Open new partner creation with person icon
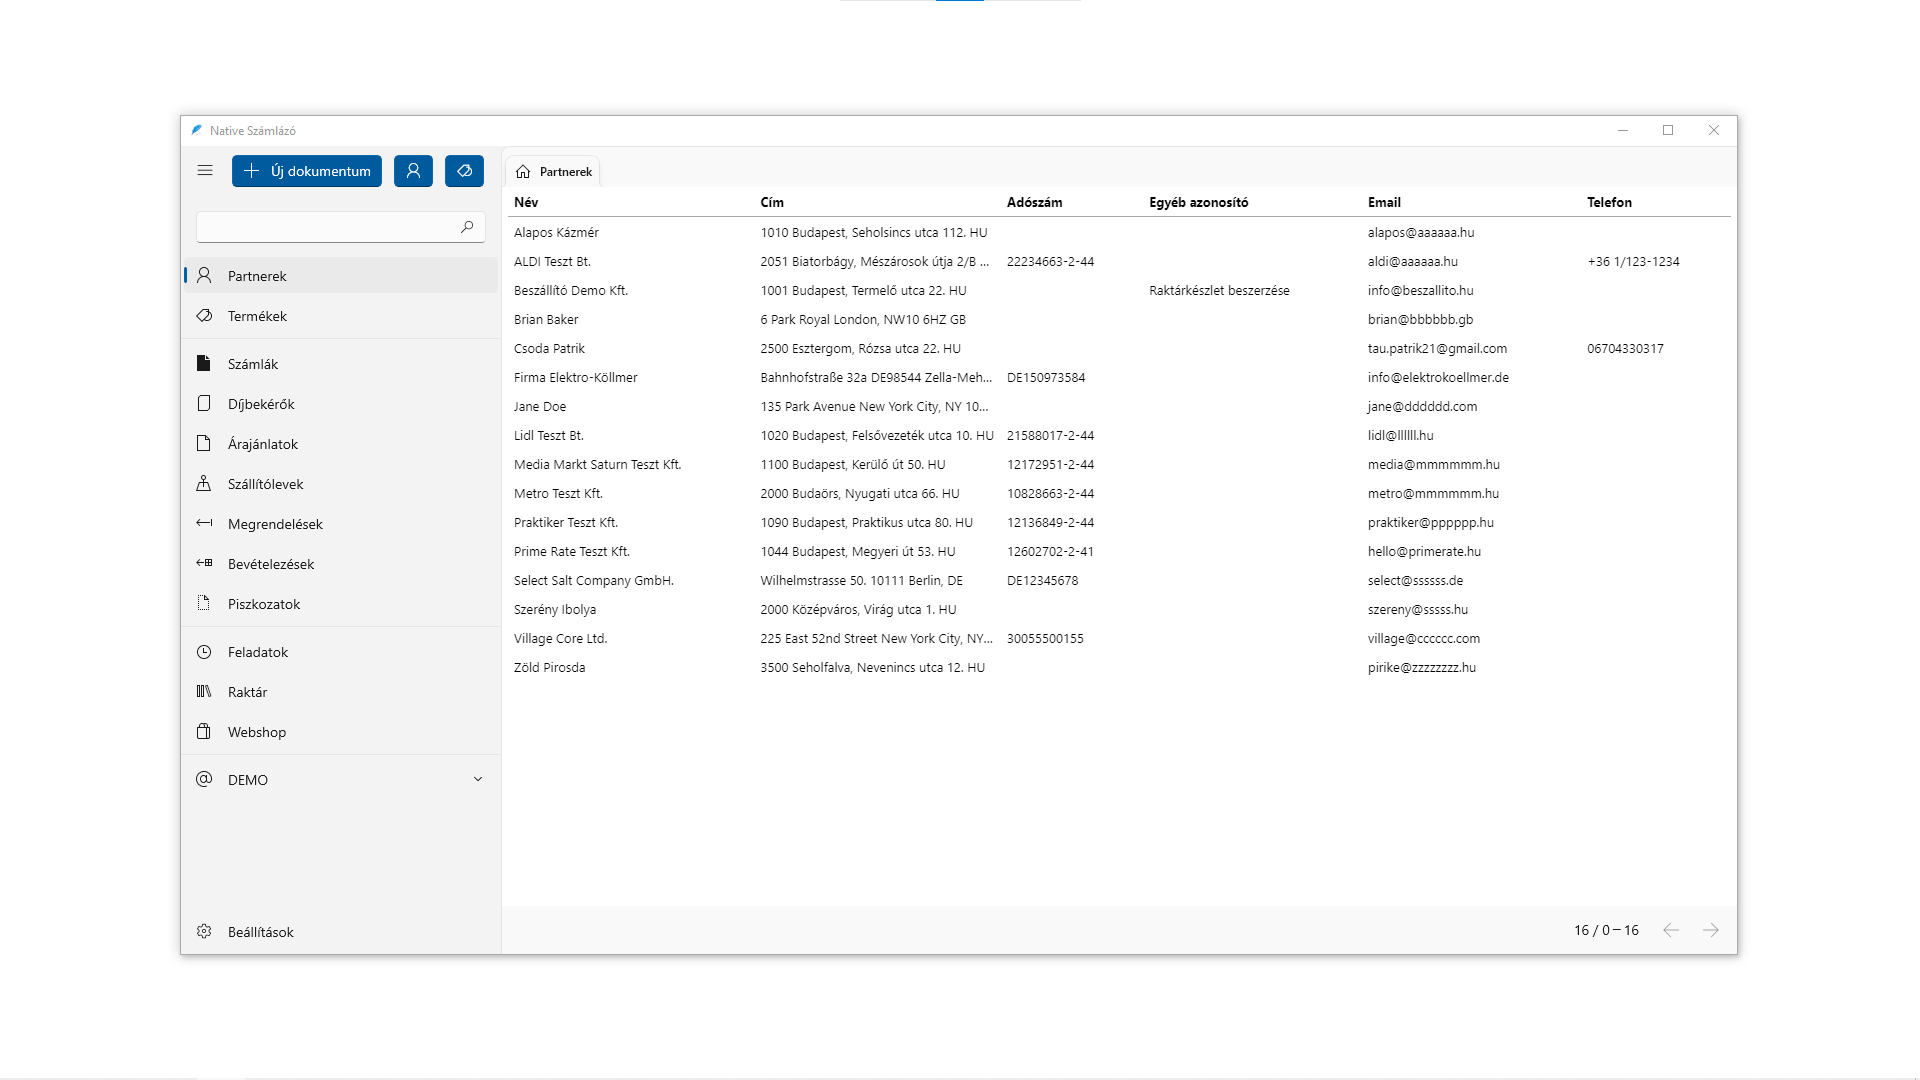The height and width of the screenshot is (1080, 1920). coord(413,170)
